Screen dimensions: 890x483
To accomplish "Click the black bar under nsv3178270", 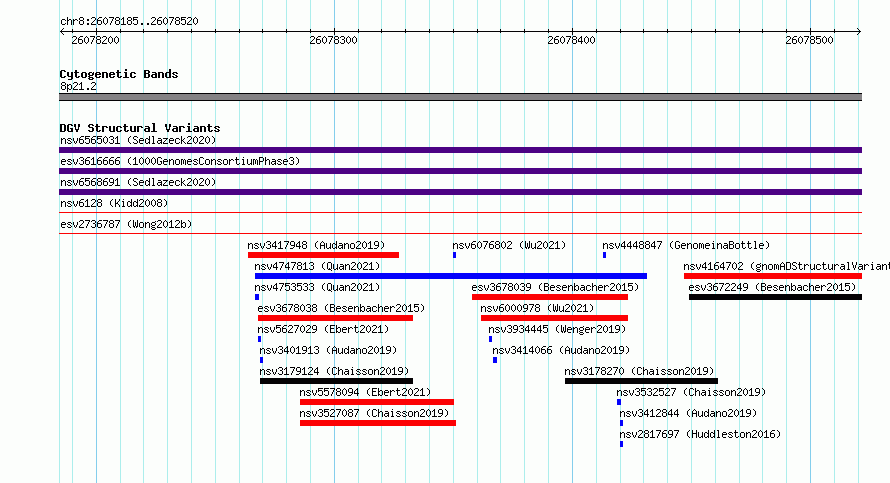I will click(641, 381).
